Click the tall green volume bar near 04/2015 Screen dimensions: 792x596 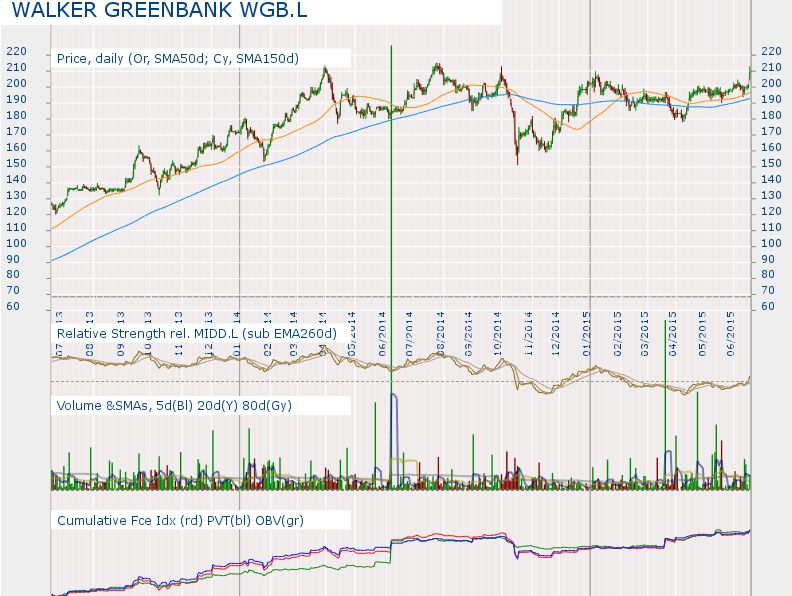[665, 404]
